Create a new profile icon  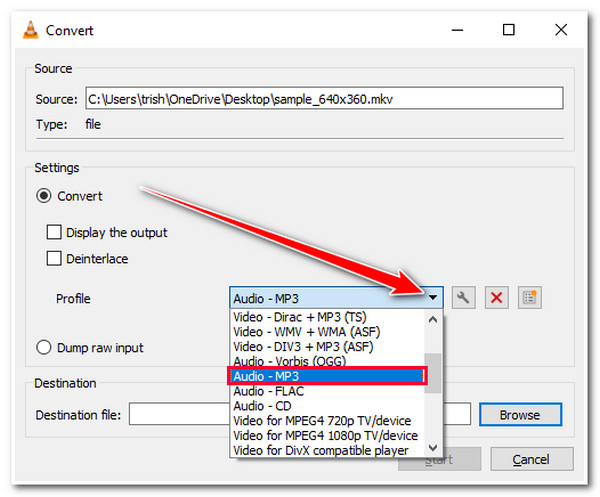(530, 298)
